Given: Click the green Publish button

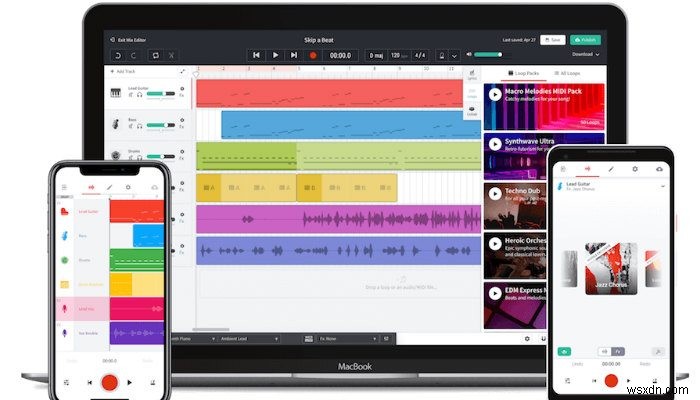Looking at the screenshot, I should coord(585,40).
